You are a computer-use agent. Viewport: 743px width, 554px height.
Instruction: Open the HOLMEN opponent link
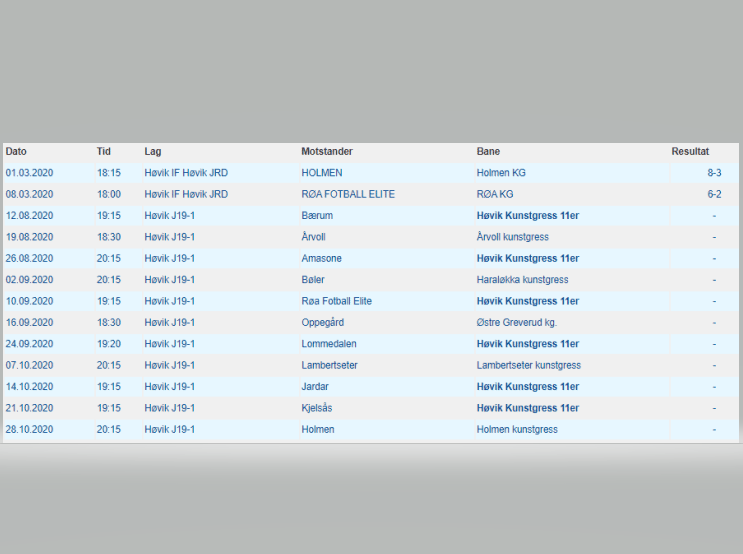coord(321,173)
